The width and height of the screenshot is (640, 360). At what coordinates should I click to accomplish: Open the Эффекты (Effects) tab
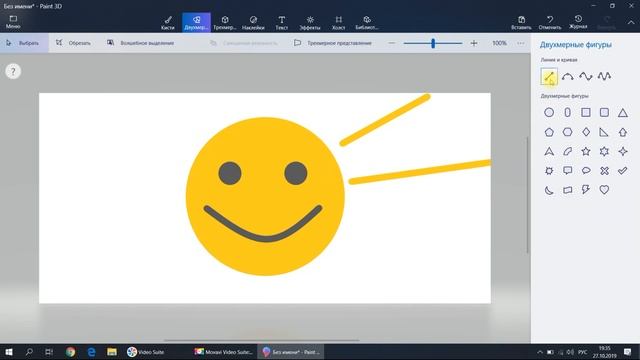(x=310, y=22)
